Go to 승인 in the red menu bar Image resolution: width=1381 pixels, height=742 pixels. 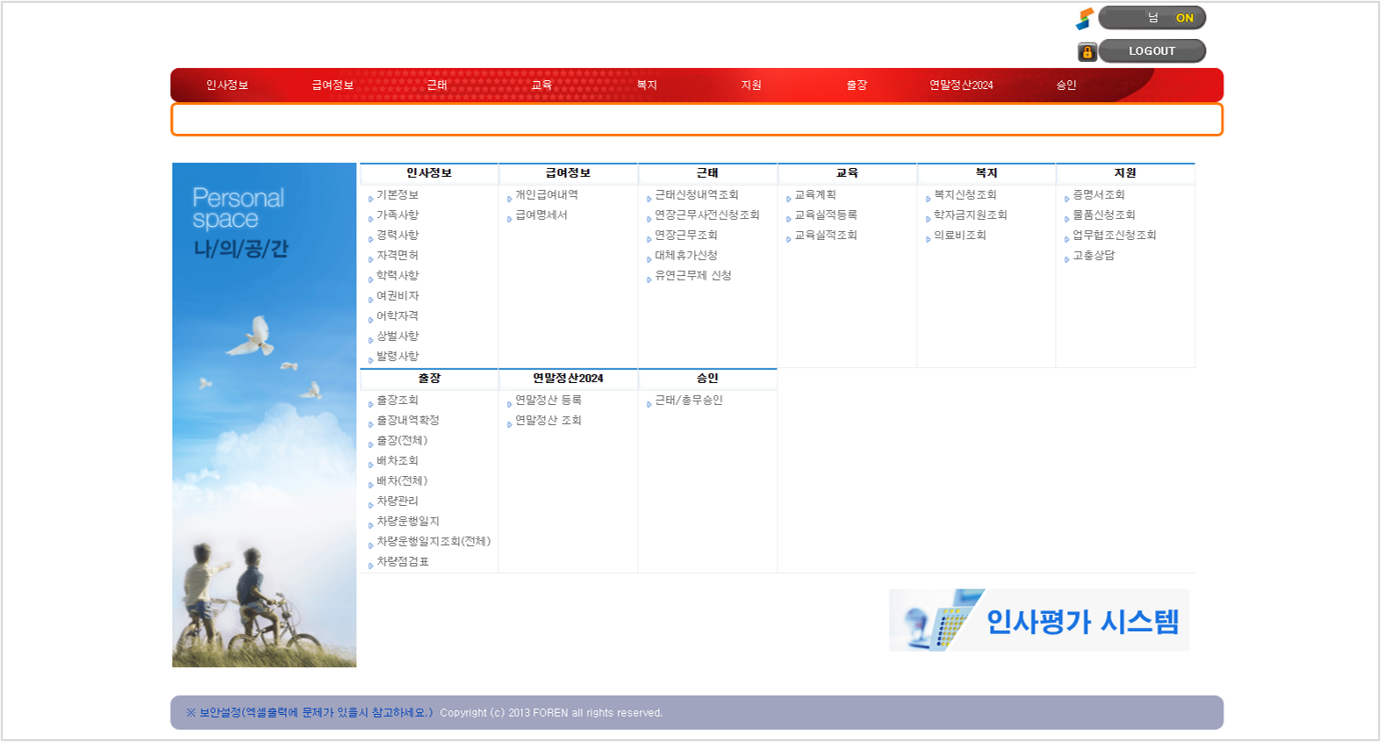click(1066, 85)
